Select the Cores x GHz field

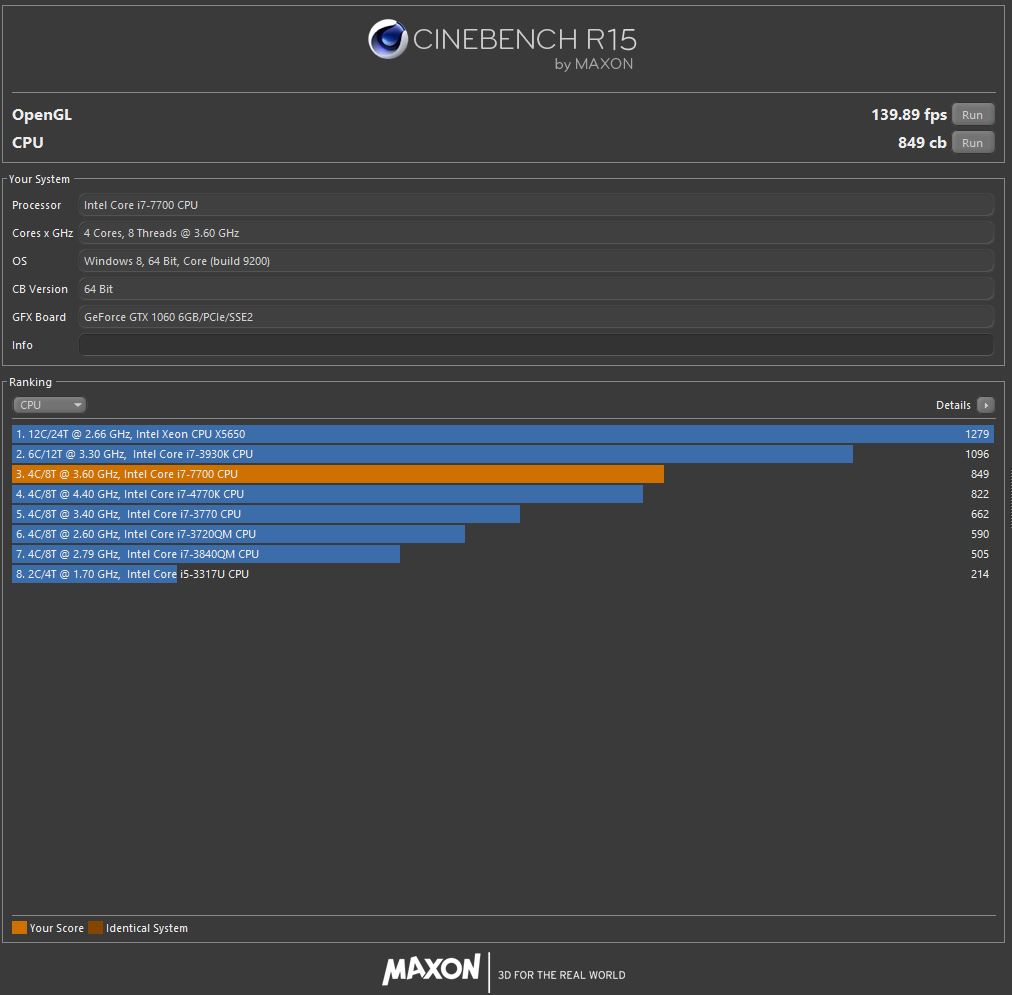(536, 233)
